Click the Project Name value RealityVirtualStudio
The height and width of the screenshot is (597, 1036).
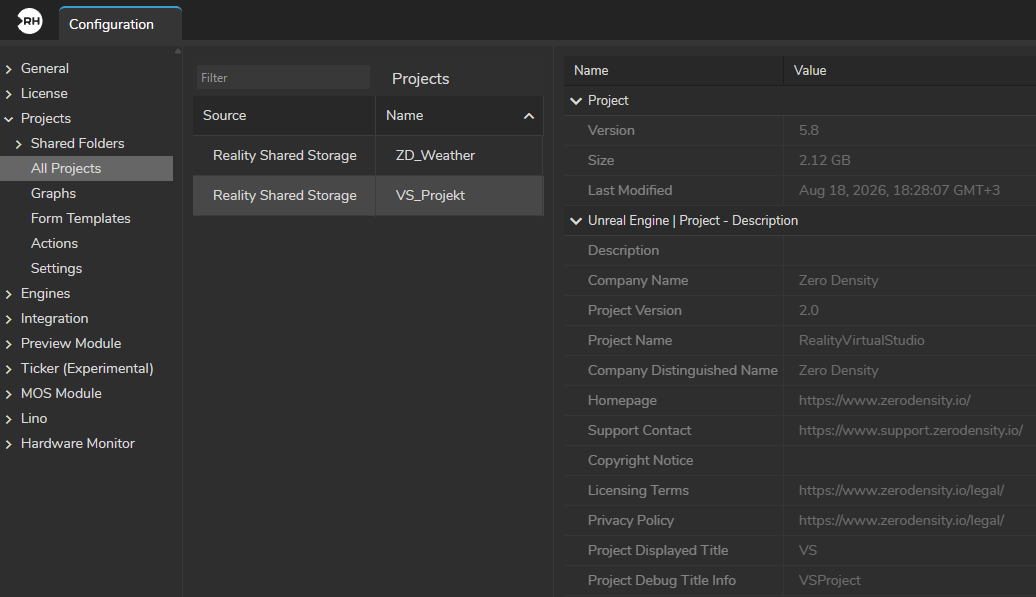pyautogui.click(x=862, y=340)
